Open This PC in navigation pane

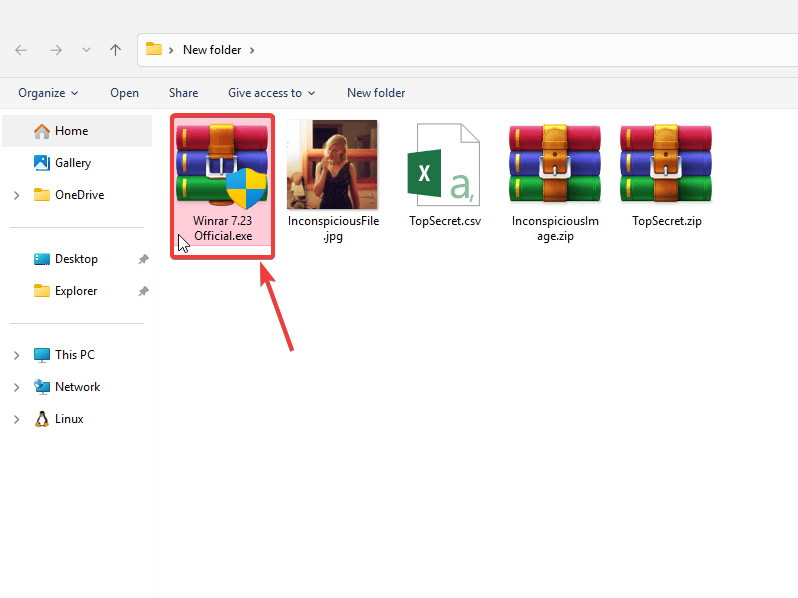click(77, 355)
